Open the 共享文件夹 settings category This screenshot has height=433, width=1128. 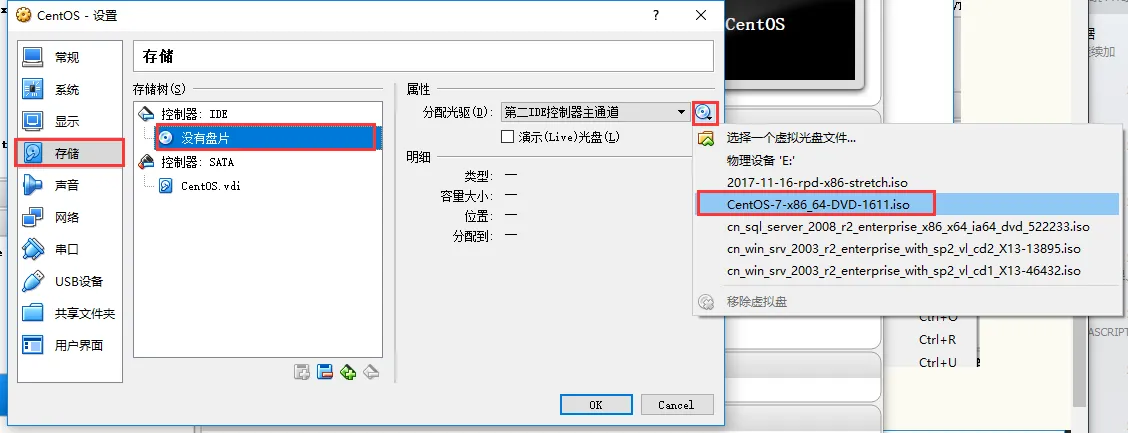70,314
